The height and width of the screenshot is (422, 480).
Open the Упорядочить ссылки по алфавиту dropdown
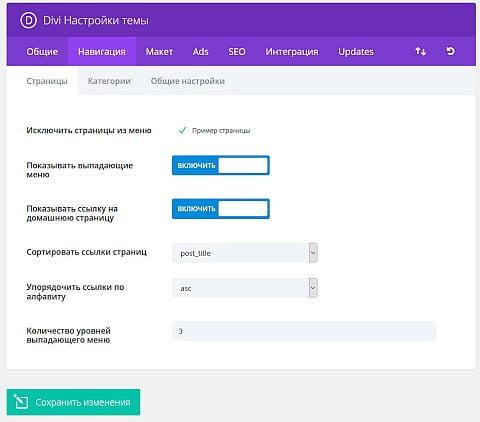pos(245,288)
